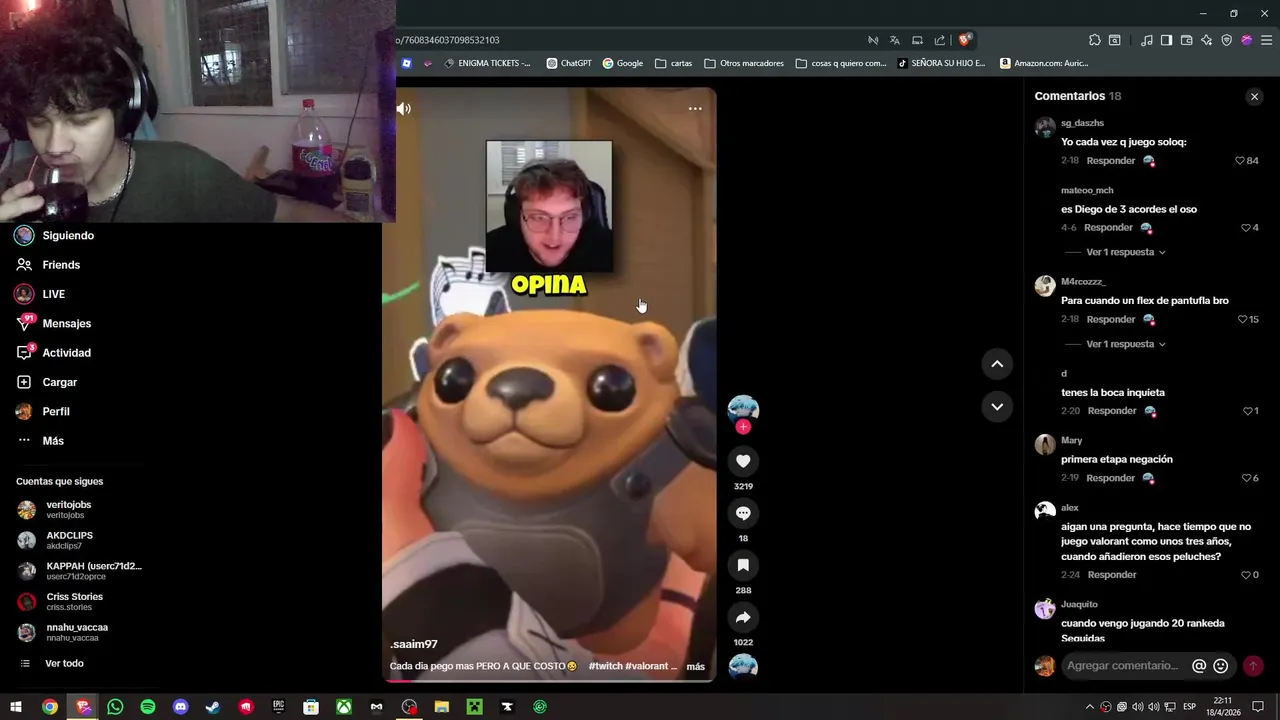The height and width of the screenshot is (720, 1280).
Task: Open WhatsApp from the taskbar
Action: [x=115, y=707]
